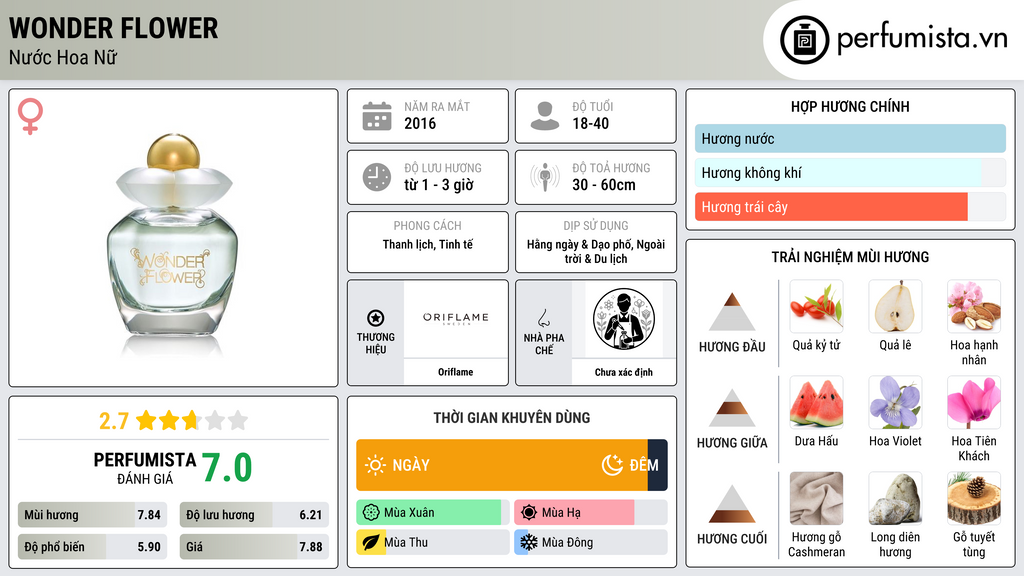
Task: Click the Mùa Thu season bar
Action: point(433,542)
